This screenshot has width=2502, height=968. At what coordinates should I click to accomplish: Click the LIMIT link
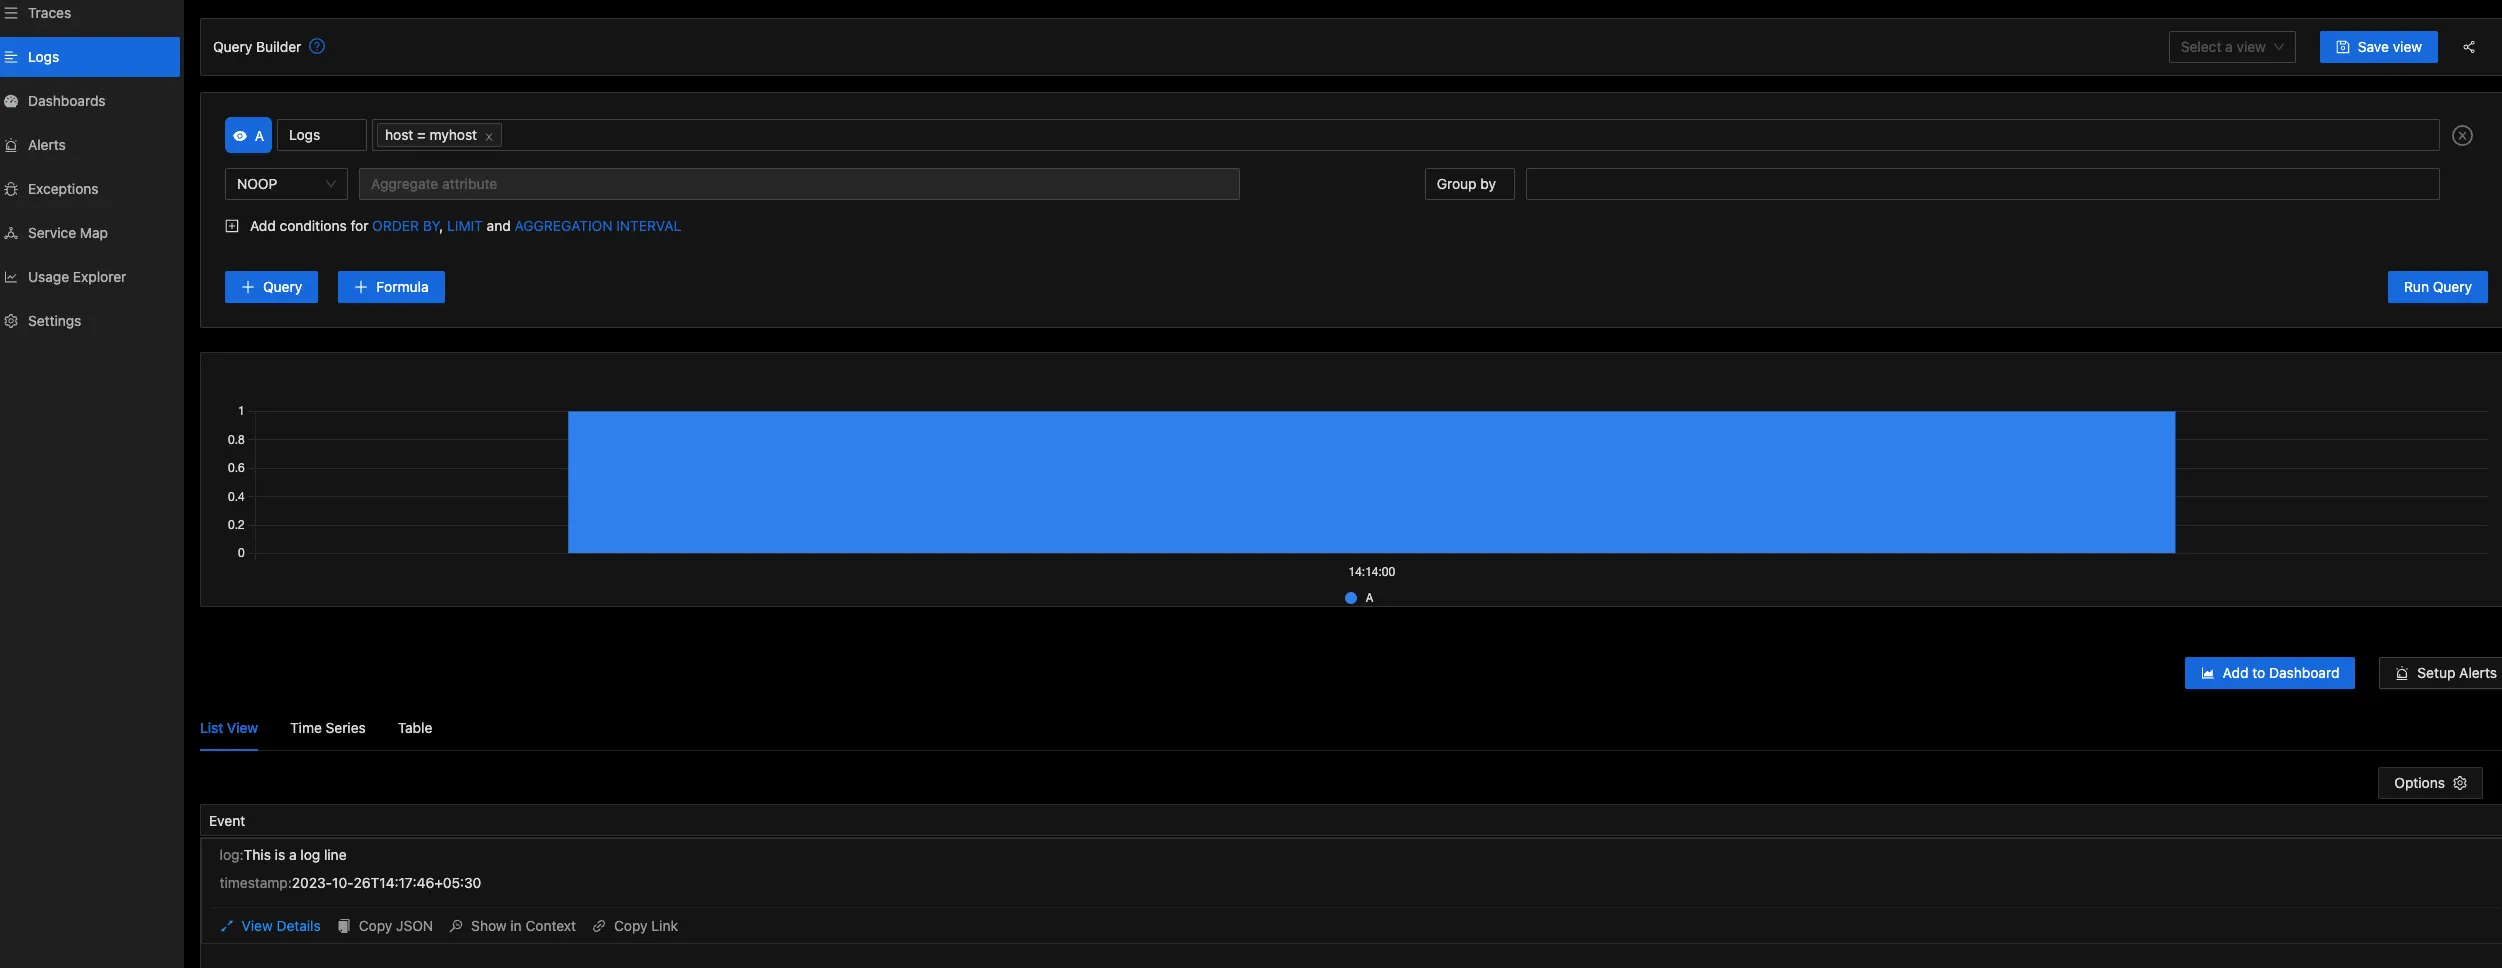pyautogui.click(x=464, y=226)
